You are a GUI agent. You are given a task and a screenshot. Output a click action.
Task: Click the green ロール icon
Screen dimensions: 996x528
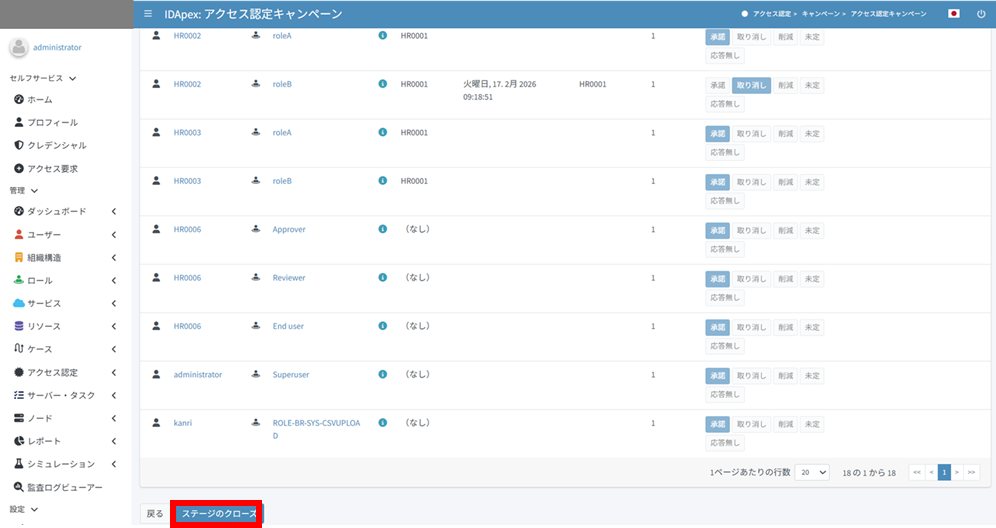[19, 280]
